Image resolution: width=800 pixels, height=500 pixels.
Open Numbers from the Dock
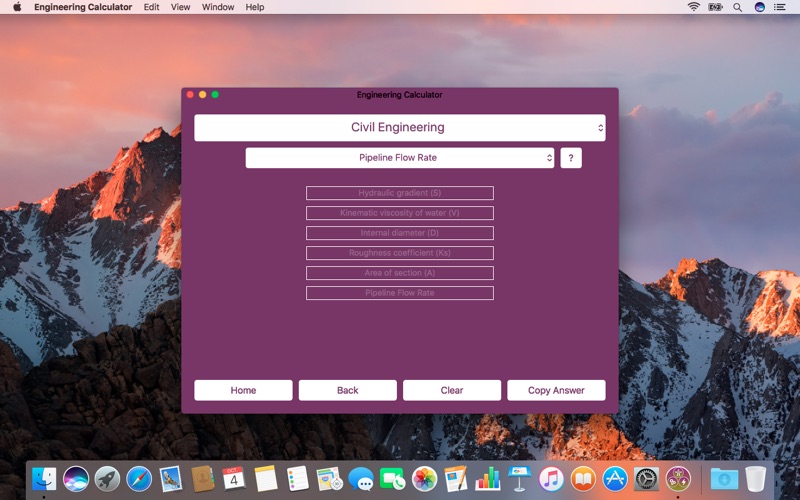[488, 479]
